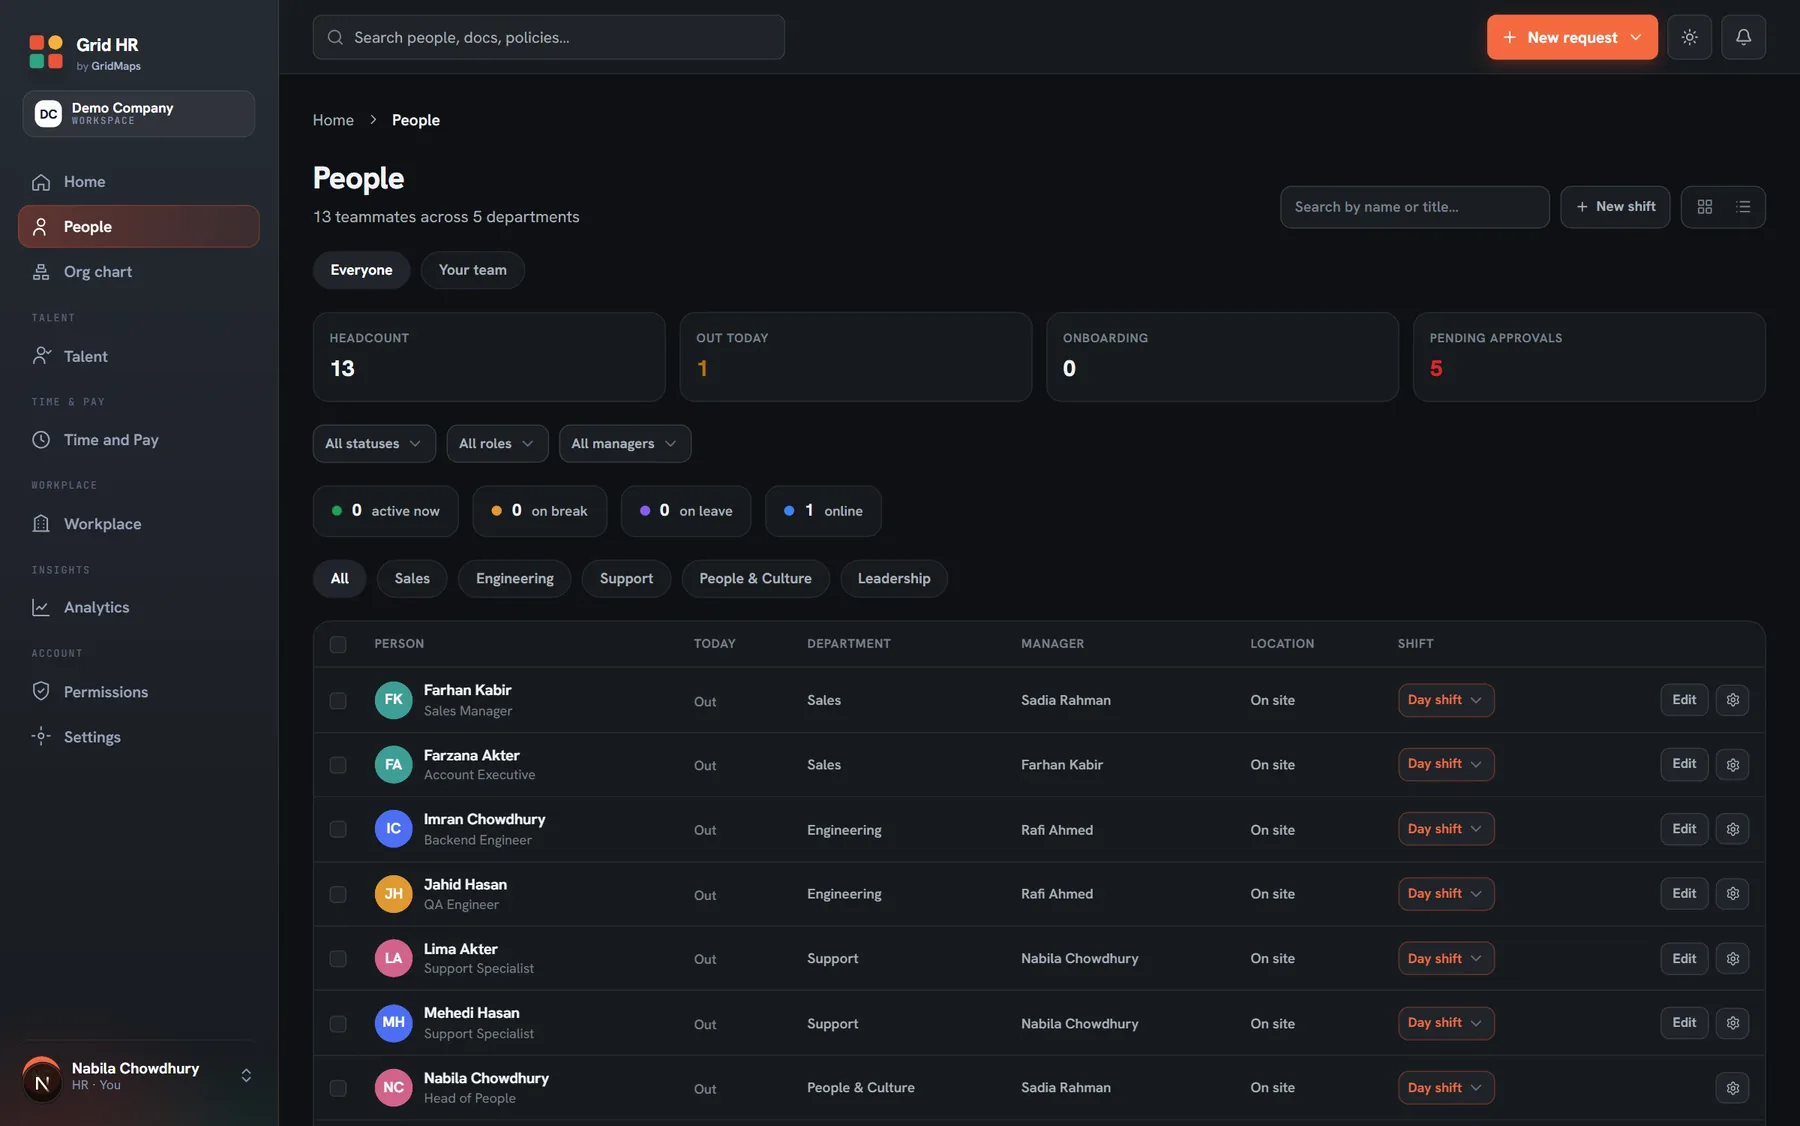Click Home in the breadcrumb
Image resolution: width=1800 pixels, height=1126 pixels.
click(x=333, y=120)
